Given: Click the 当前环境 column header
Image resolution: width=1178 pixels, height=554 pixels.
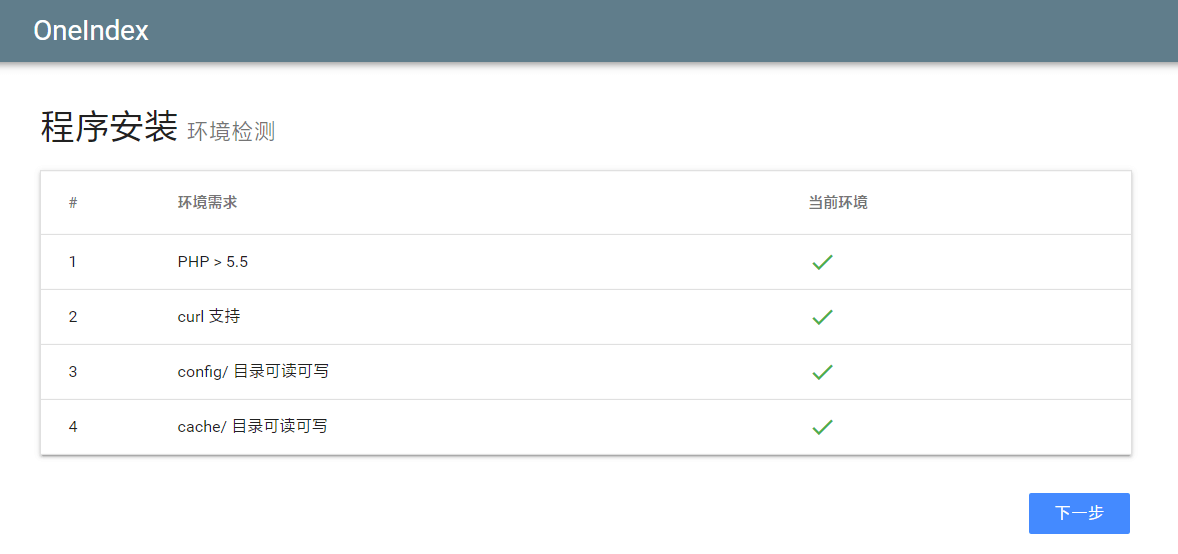Looking at the screenshot, I should (838, 203).
